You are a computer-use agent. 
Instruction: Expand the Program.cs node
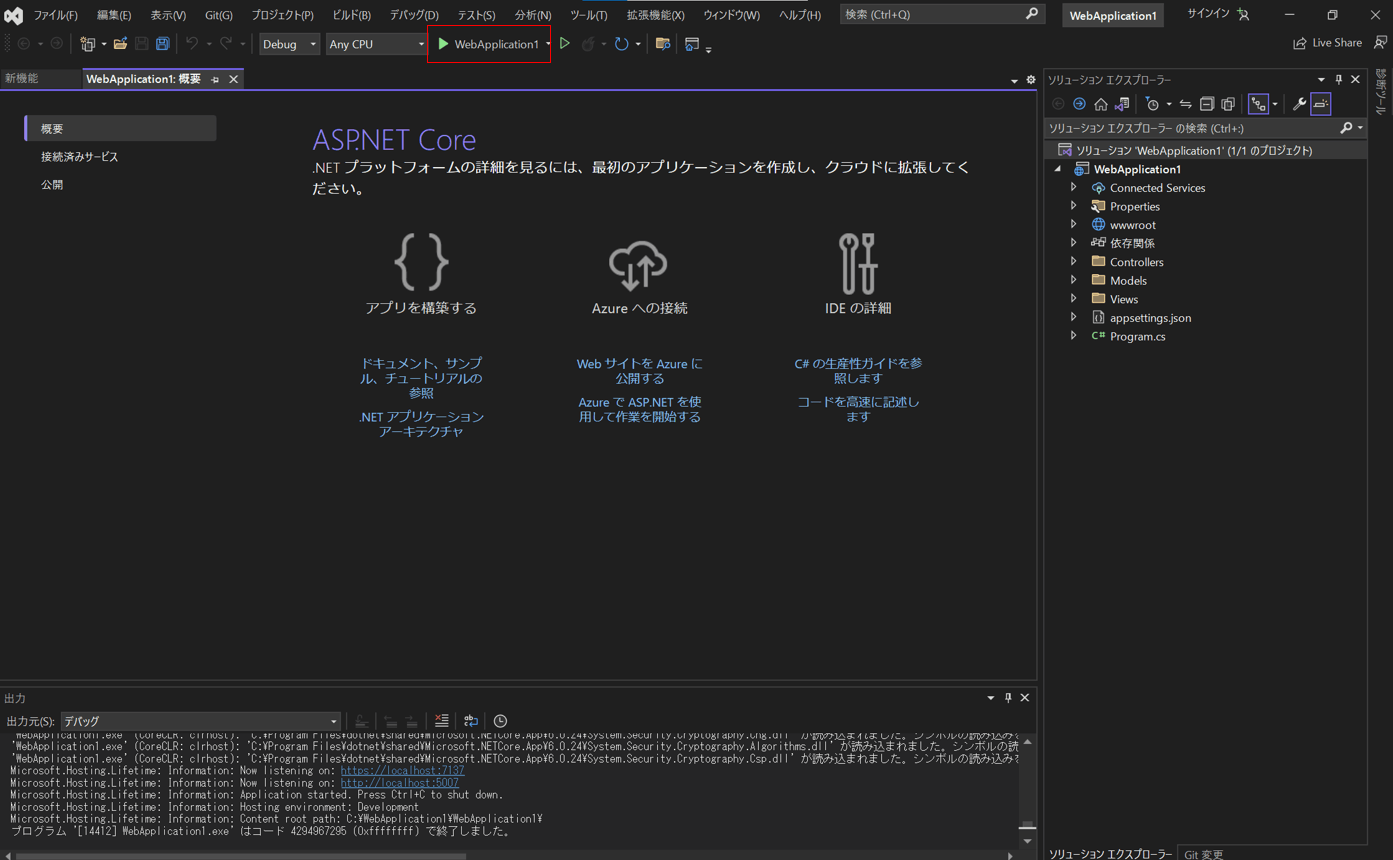coord(1074,336)
